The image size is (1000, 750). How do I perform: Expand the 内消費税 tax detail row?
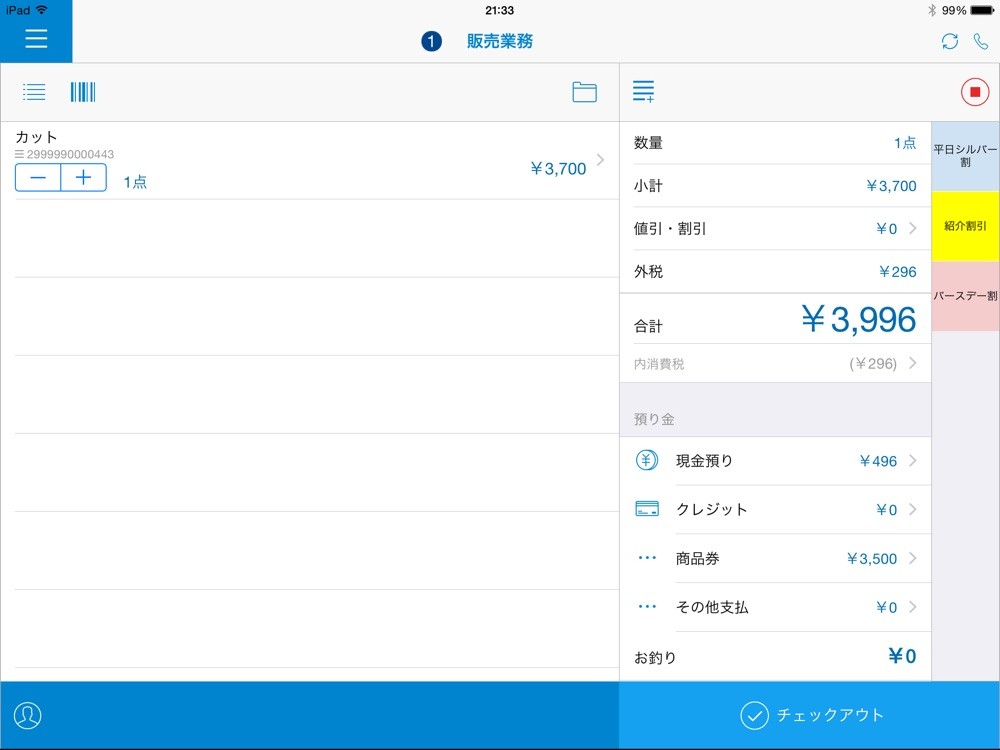pyautogui.click(x=775, y=364)
